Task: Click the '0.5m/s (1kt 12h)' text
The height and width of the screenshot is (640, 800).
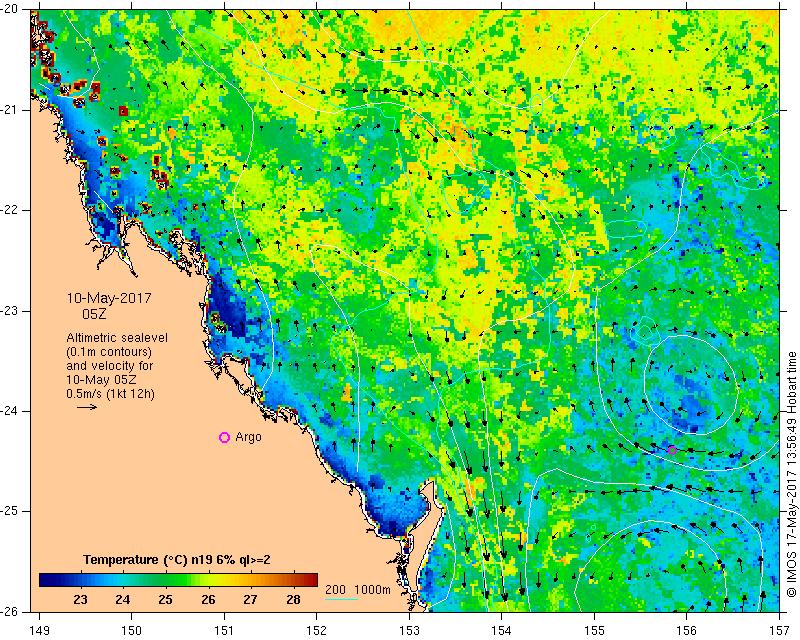Action: 111,394
